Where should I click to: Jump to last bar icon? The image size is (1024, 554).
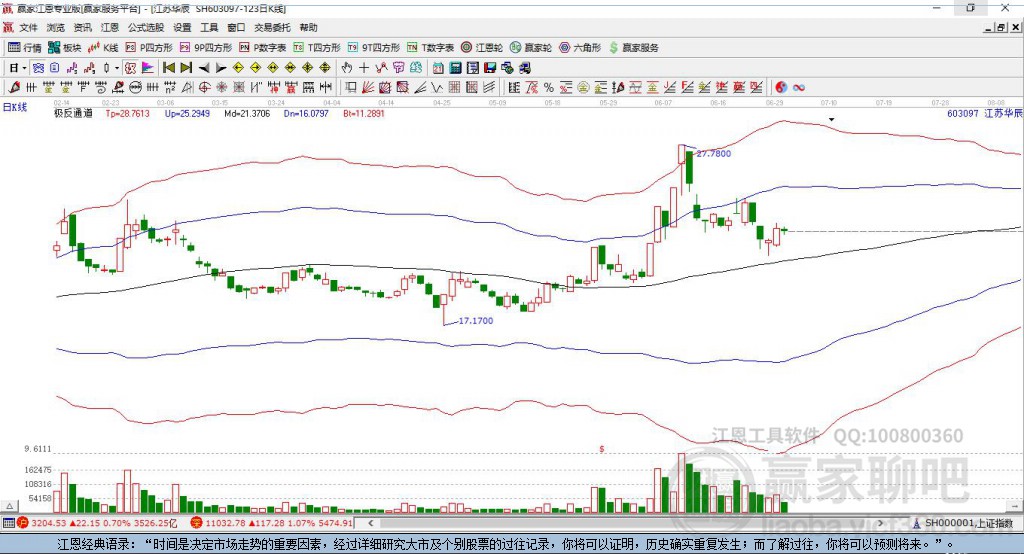[186, 68]
